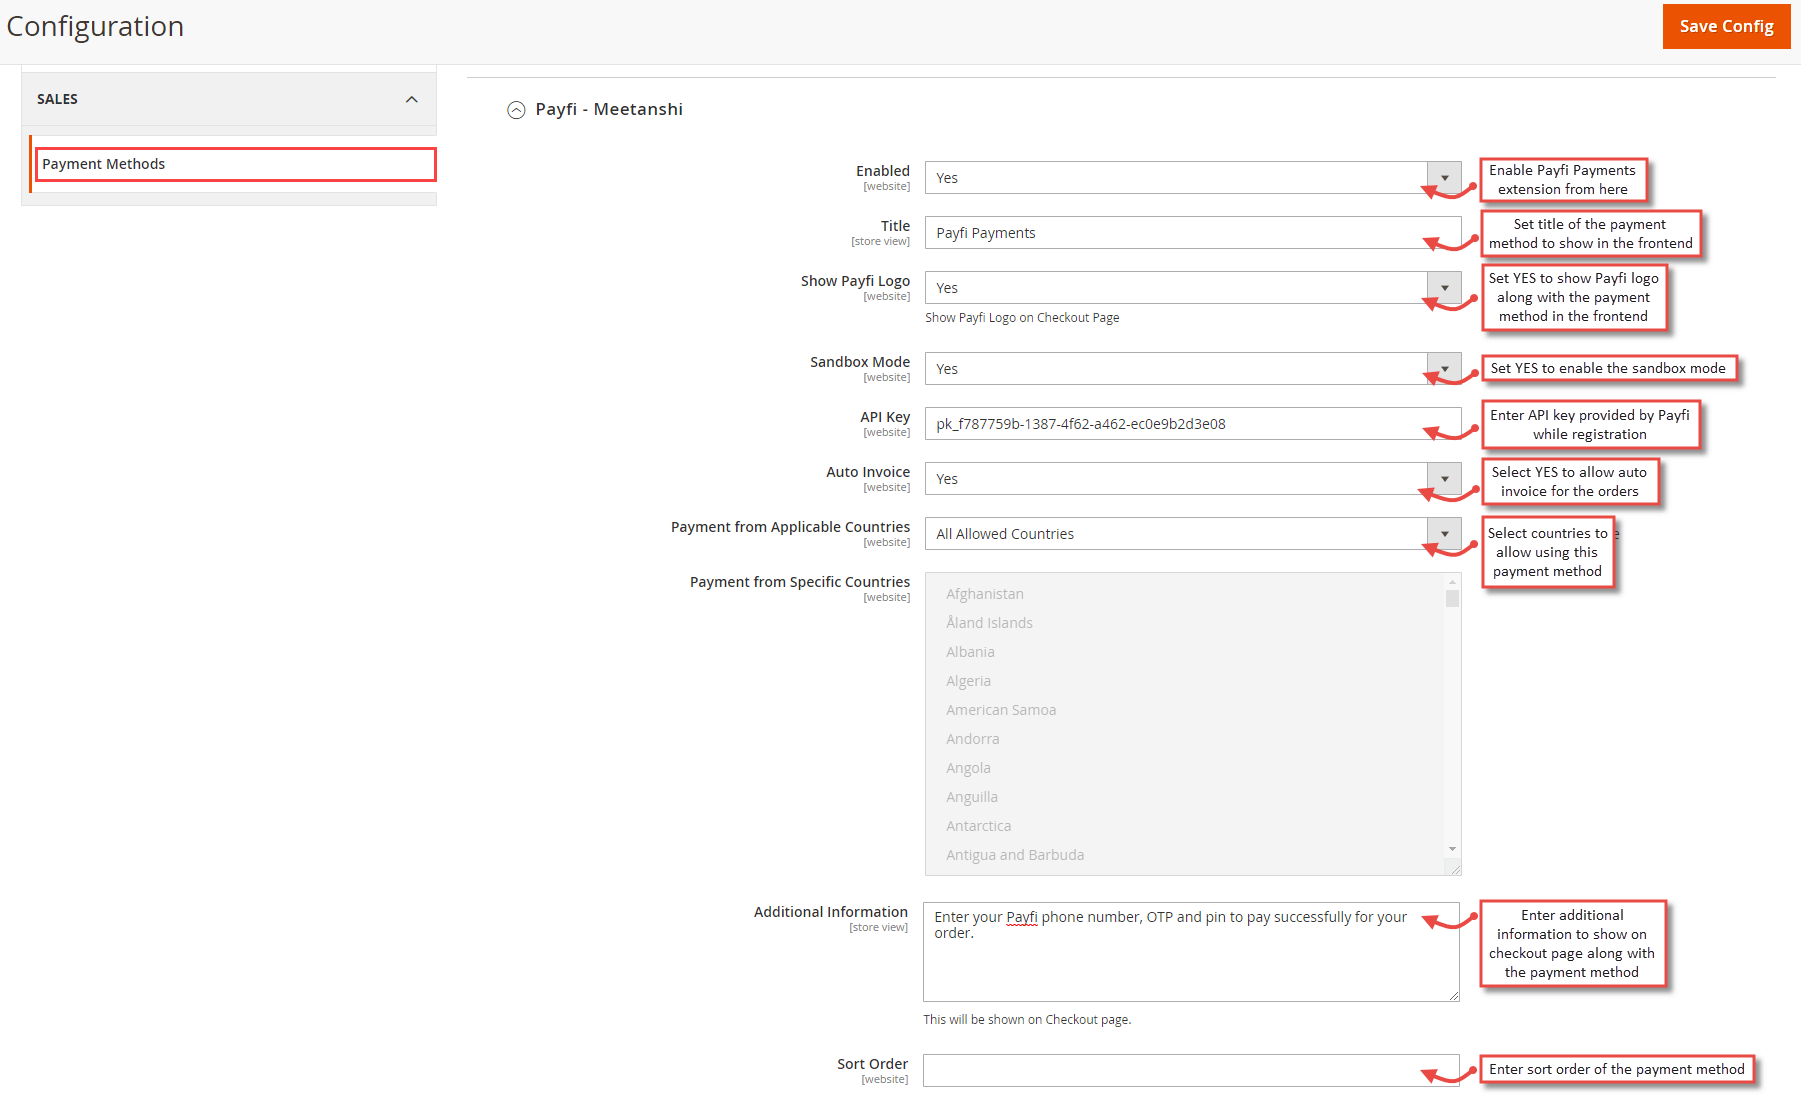Open the Show Payfi Logo dropdown

[1193, 288]
